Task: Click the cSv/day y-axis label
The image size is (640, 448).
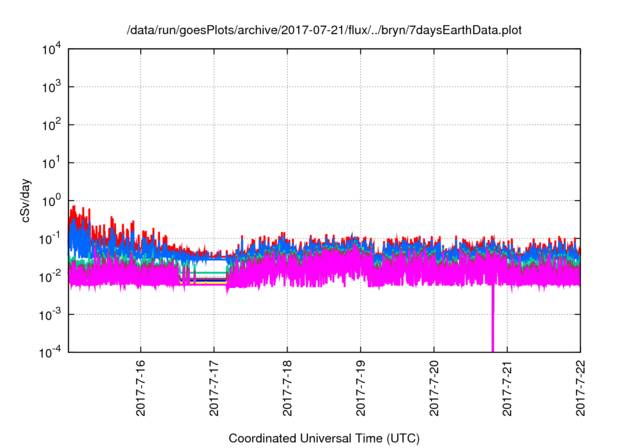Action: (26, 200)
